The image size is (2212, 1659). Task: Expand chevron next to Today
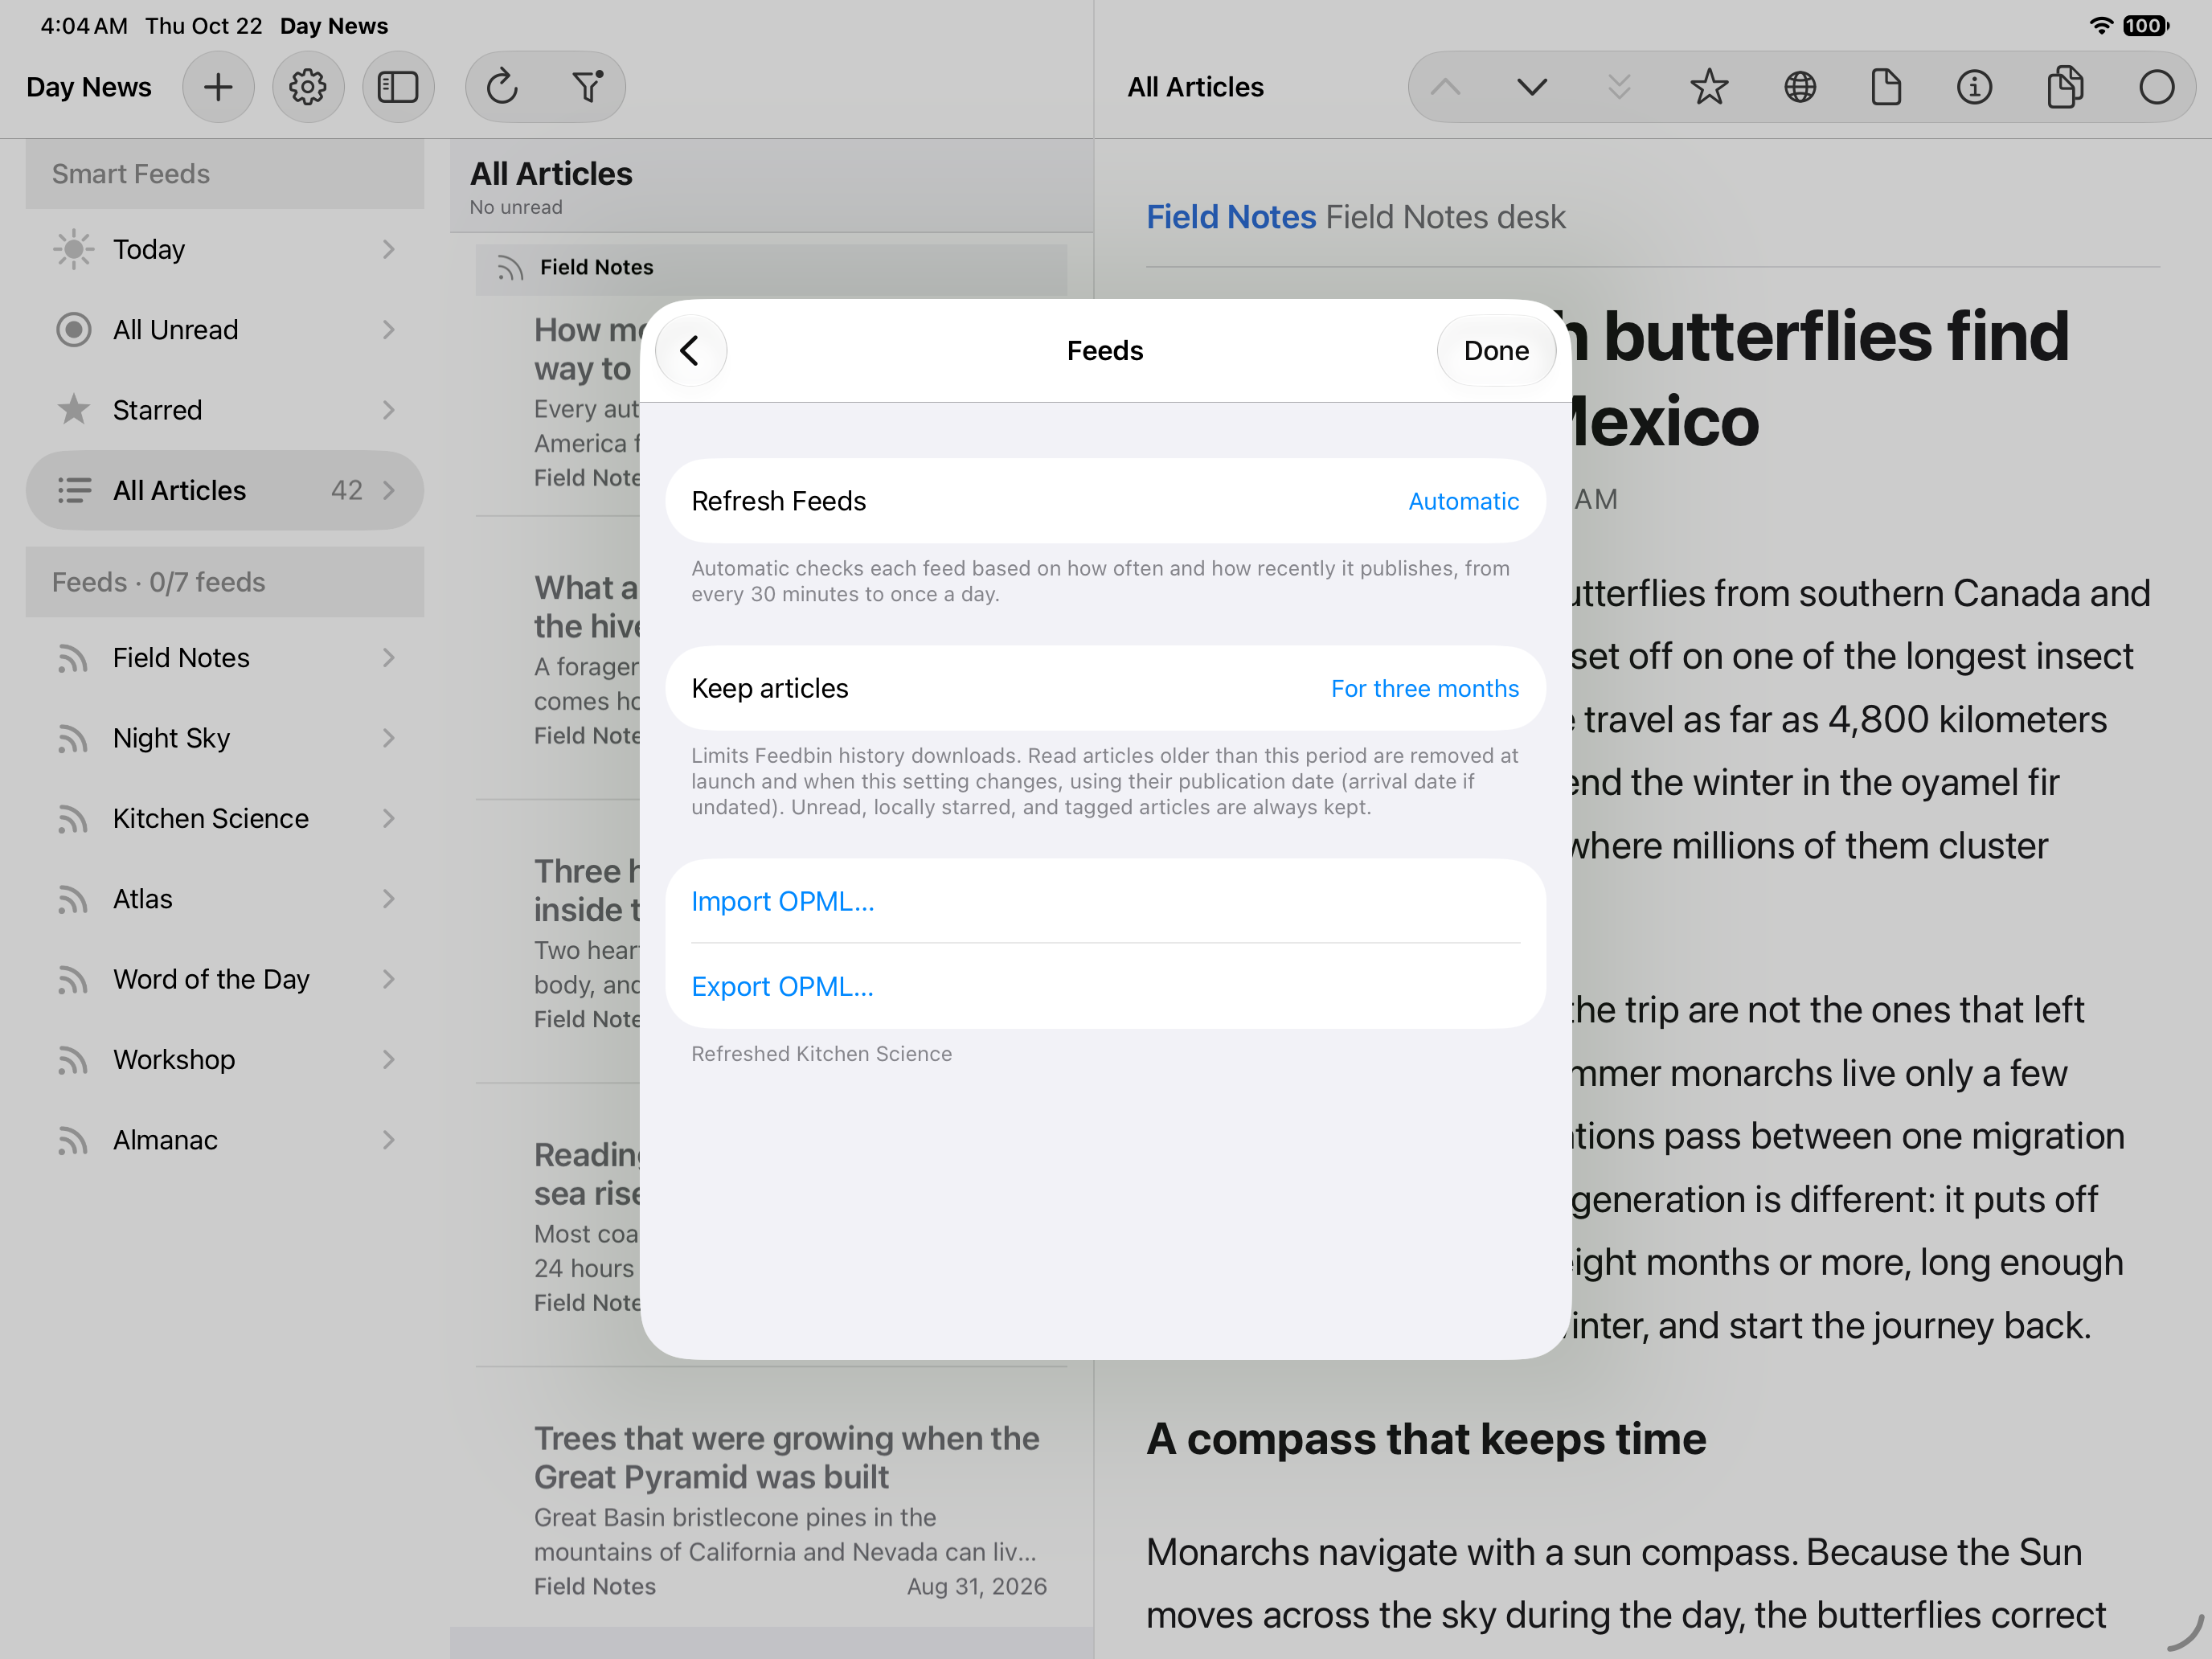[389, 249]
